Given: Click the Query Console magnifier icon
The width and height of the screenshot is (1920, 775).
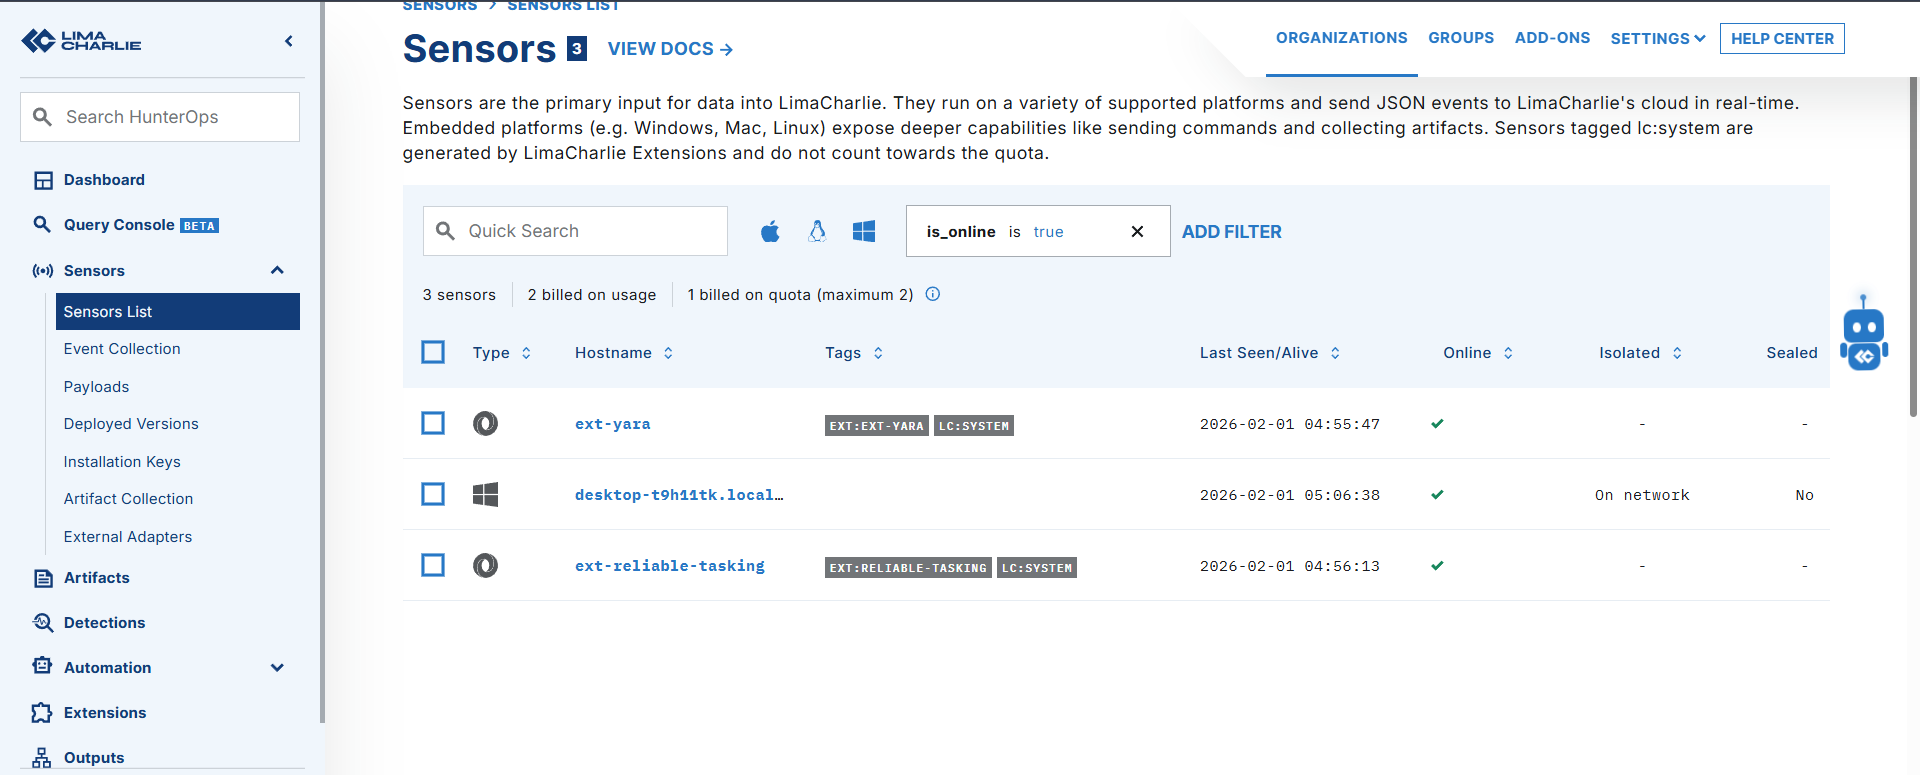Looking at the screenshot, I should click(x=42, y=224).
